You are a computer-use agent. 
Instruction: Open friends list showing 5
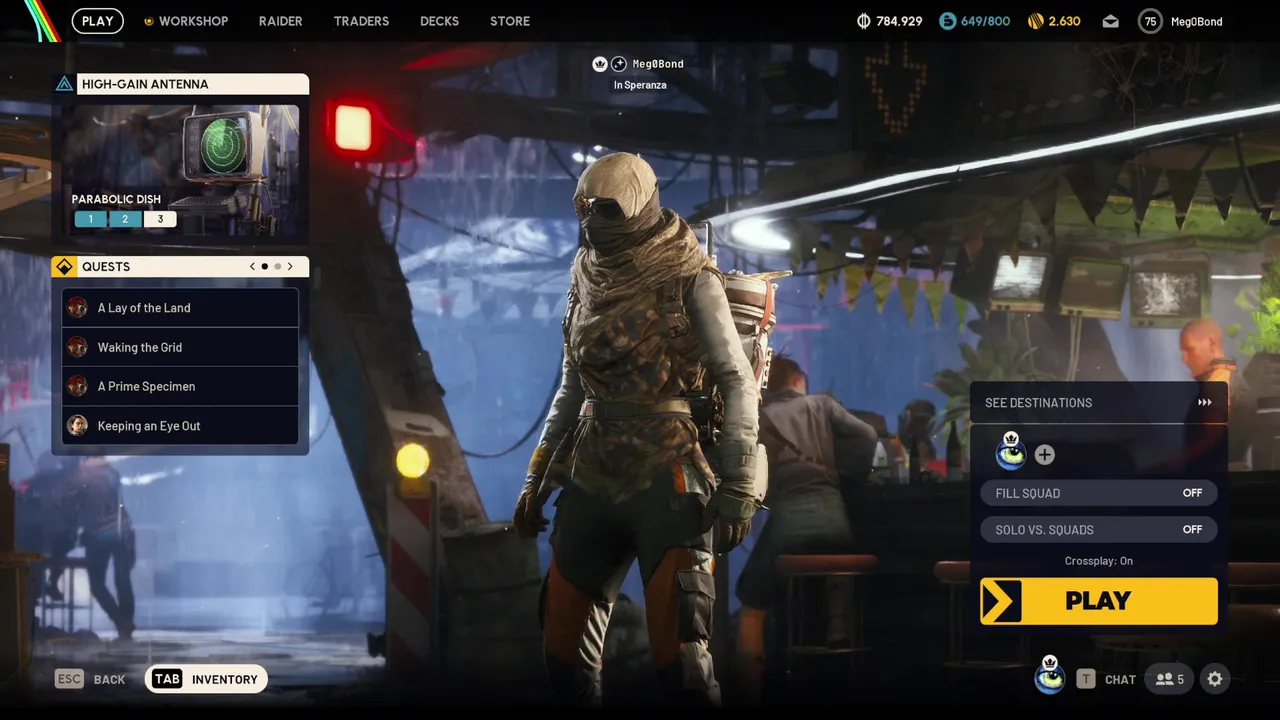(1169, 679)
